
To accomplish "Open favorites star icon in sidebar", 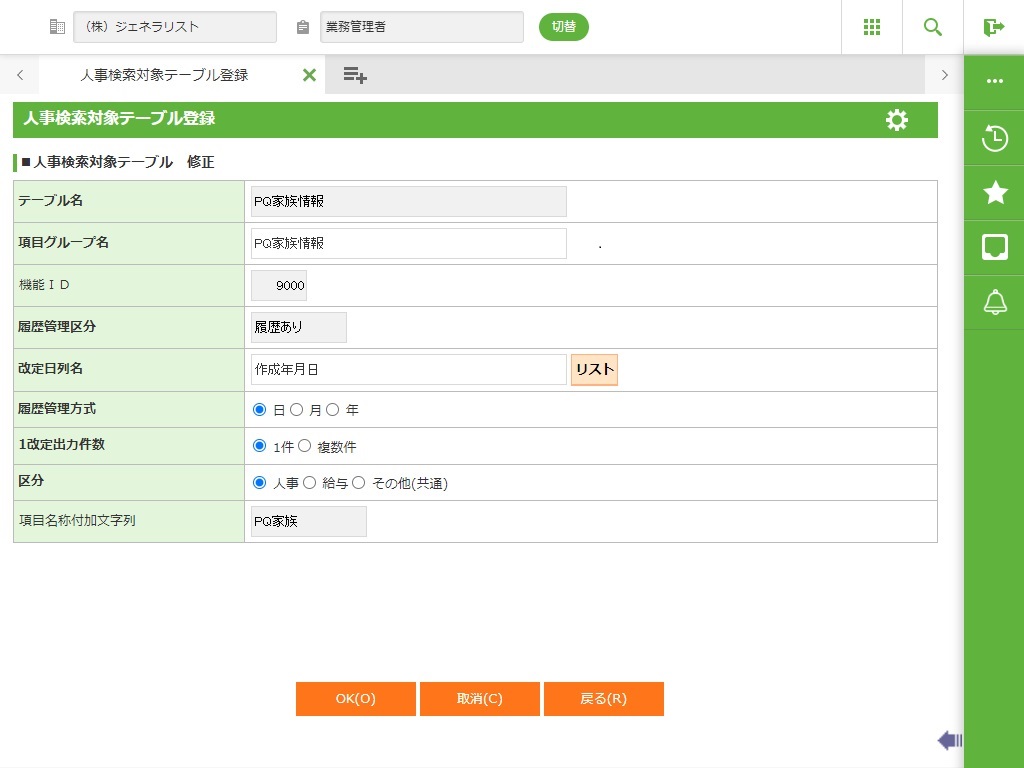I will click(995, 193).
